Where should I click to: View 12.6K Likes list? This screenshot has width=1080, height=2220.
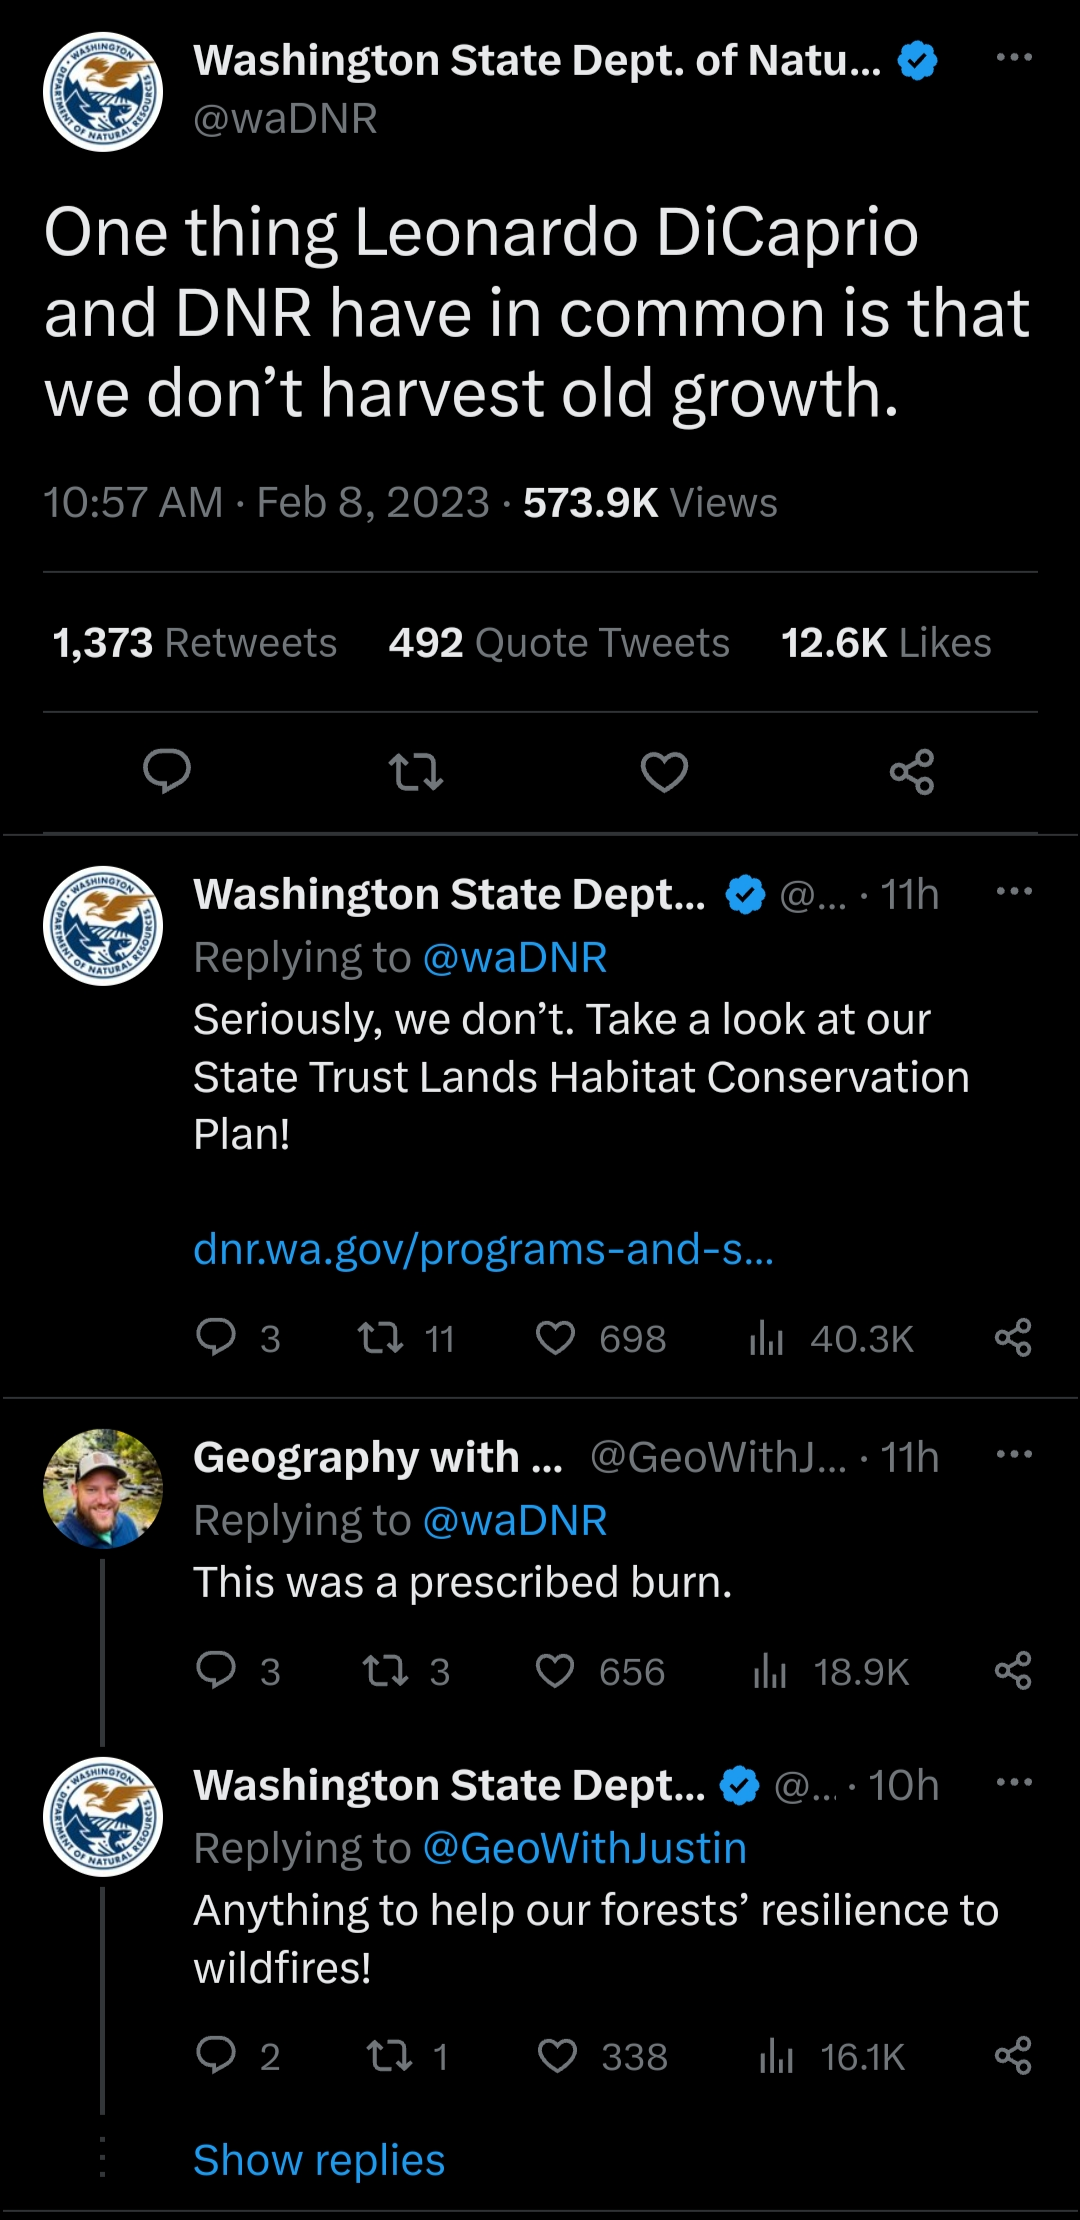[886, 643]
